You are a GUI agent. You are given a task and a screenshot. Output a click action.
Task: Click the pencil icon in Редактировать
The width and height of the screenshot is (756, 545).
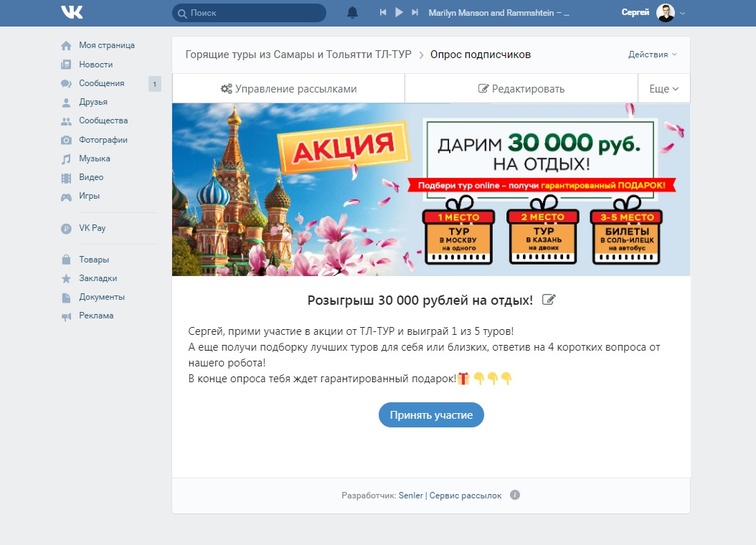point(483,88)
